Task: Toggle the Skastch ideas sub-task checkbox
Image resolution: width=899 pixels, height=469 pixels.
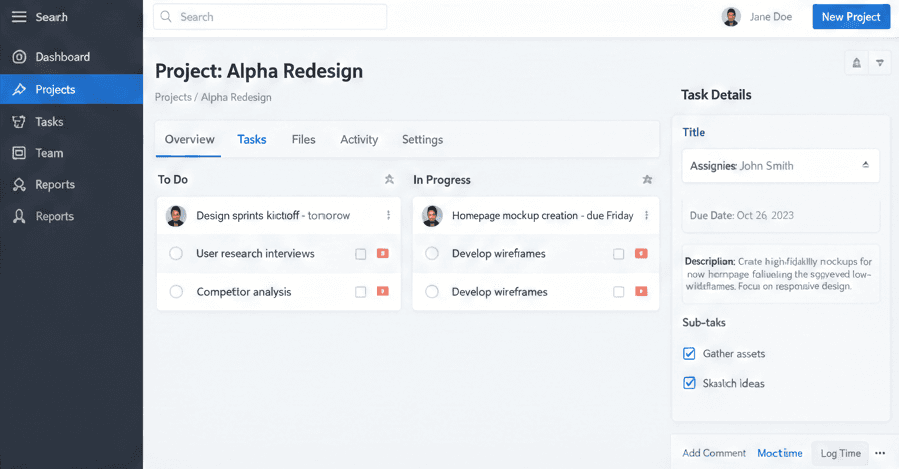Action: (x=689, y=383)
